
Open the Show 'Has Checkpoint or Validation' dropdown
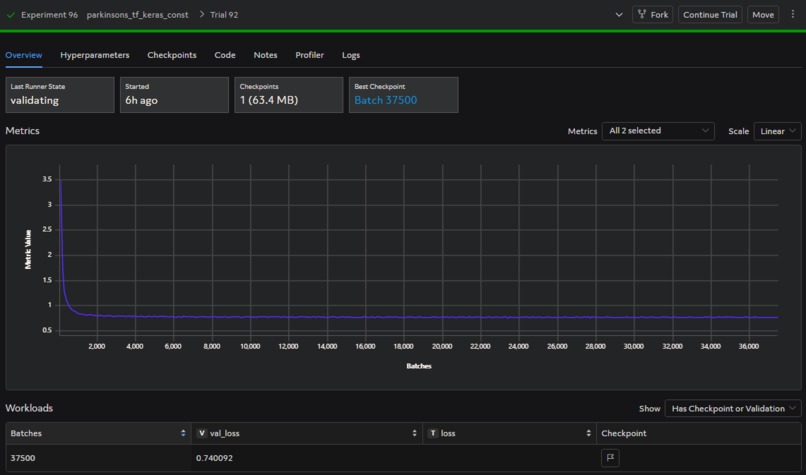733,408
